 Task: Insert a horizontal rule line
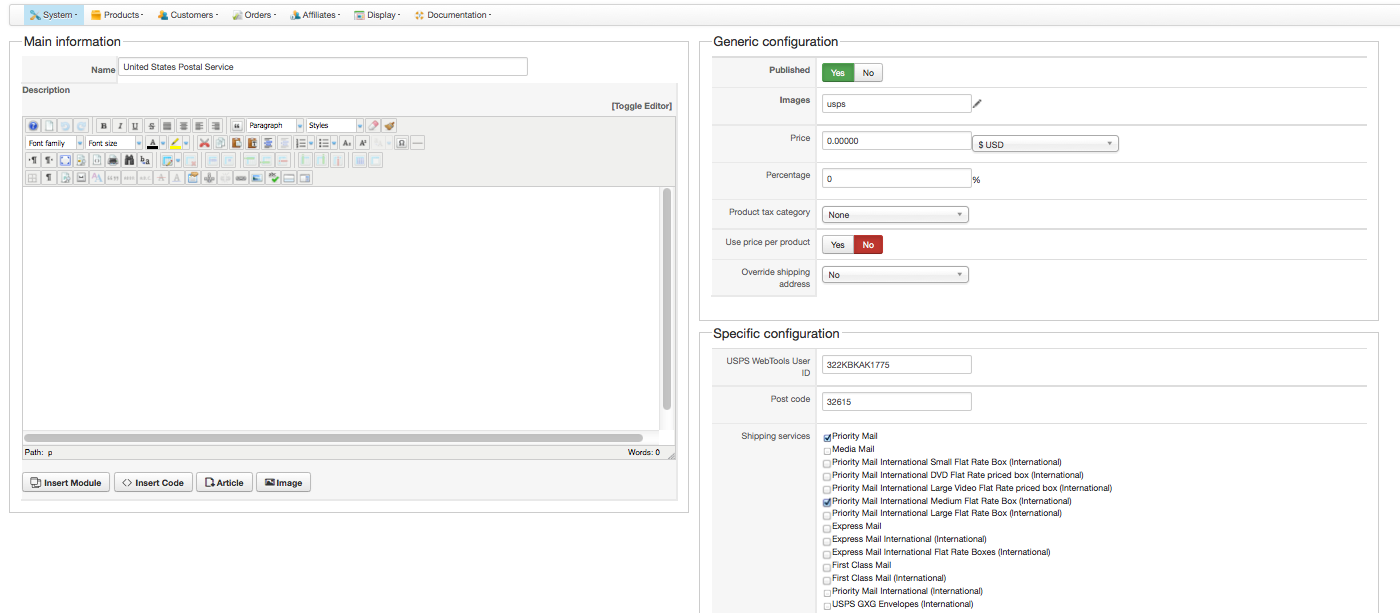point(418,143)
